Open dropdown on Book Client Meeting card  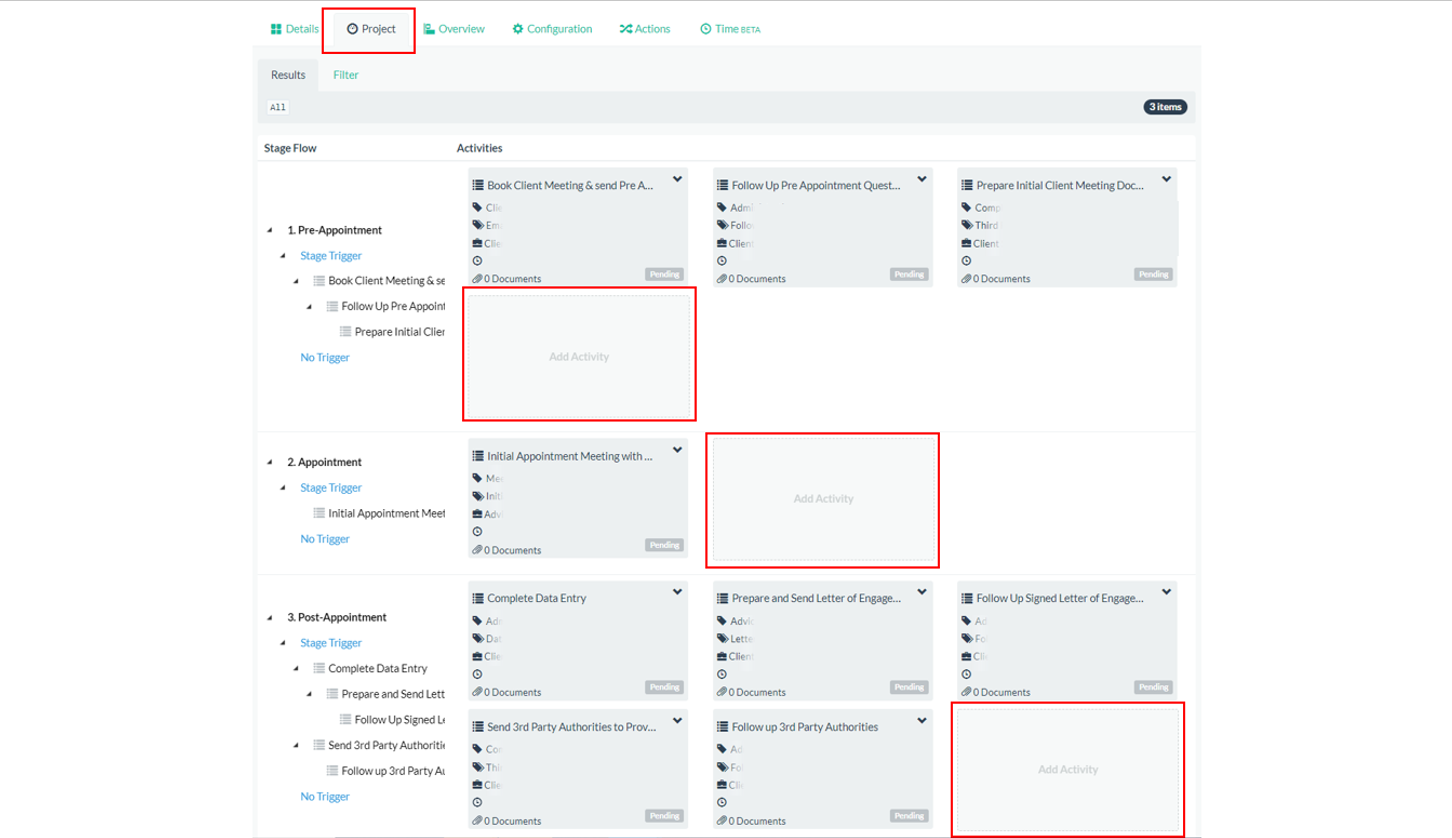677,180
